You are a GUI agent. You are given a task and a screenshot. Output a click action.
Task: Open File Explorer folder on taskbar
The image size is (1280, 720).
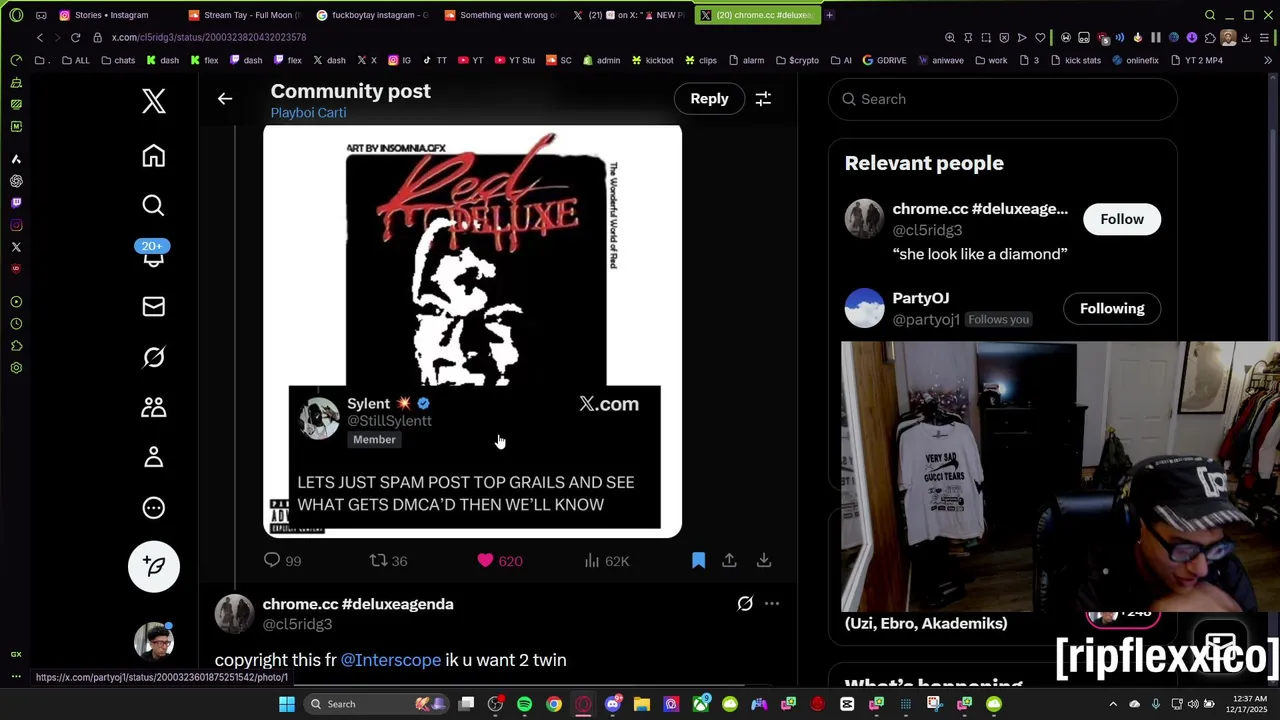click(x=642, y=704)
